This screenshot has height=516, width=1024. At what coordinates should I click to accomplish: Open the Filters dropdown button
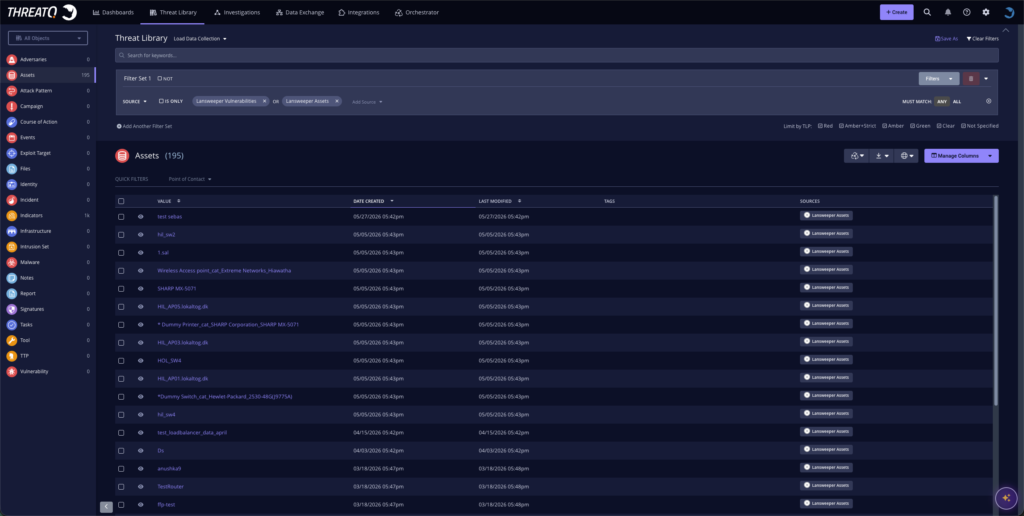coord(939,78)
